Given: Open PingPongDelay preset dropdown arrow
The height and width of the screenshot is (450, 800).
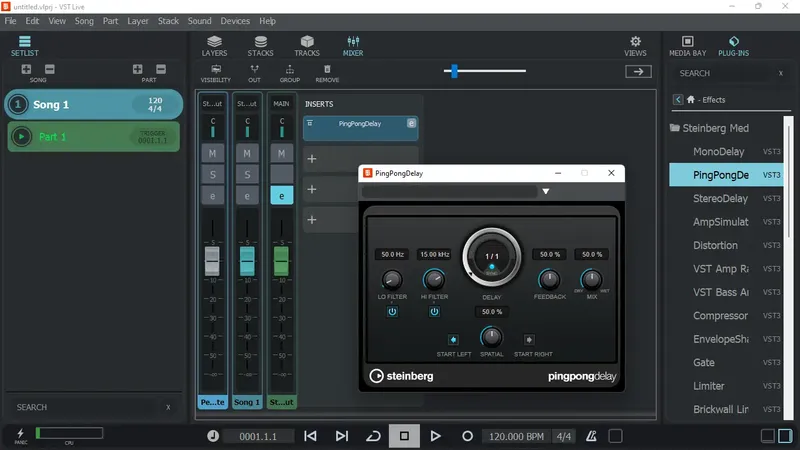Looking at the screenshot, I should tap(545, 191).
